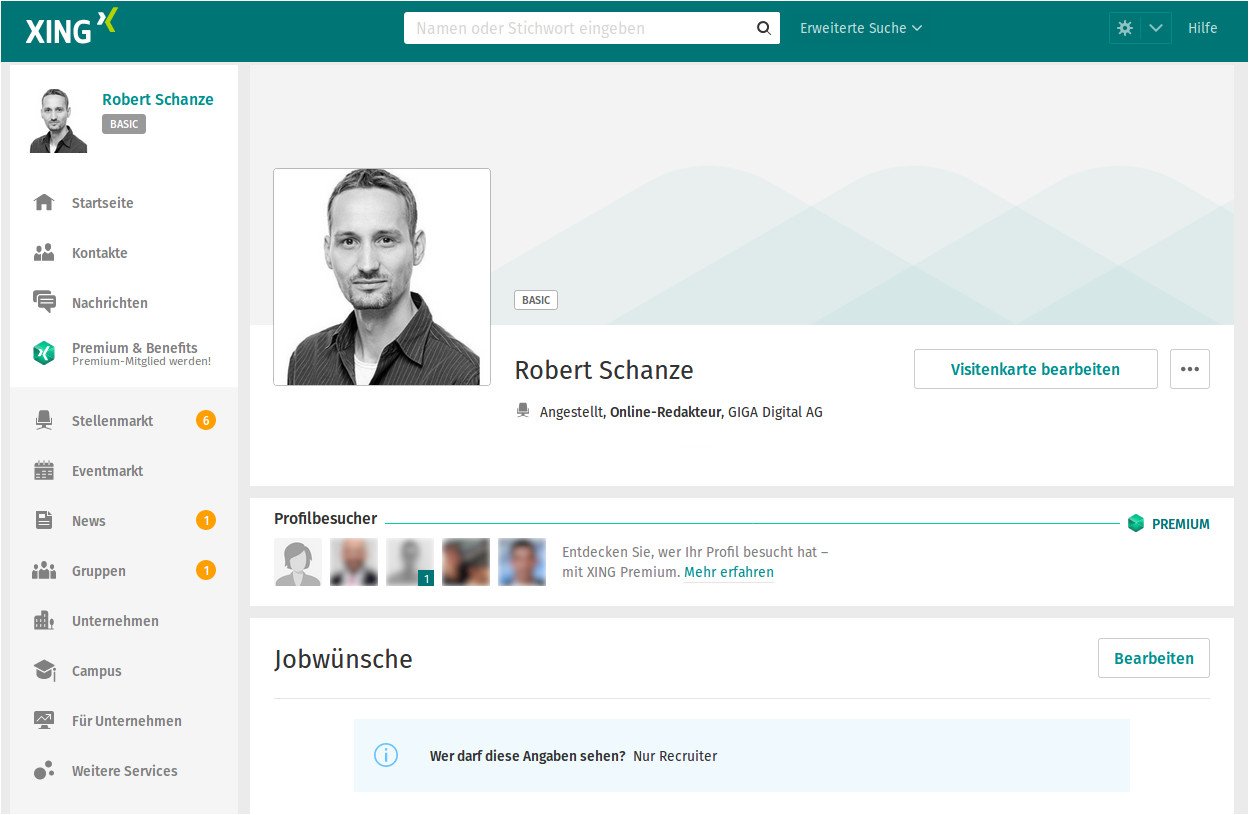Click Bearbeiten button in Jobwünsche
Viewport: 1249px width, 815px height.
pyautogui.click(x=1154, y=658)
